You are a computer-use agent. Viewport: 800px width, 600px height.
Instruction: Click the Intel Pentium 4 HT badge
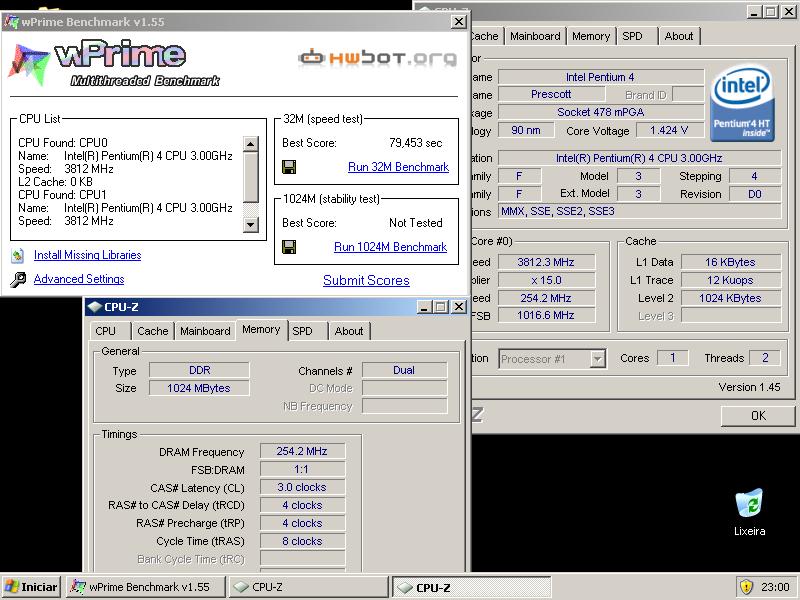[x=742, y=105]
